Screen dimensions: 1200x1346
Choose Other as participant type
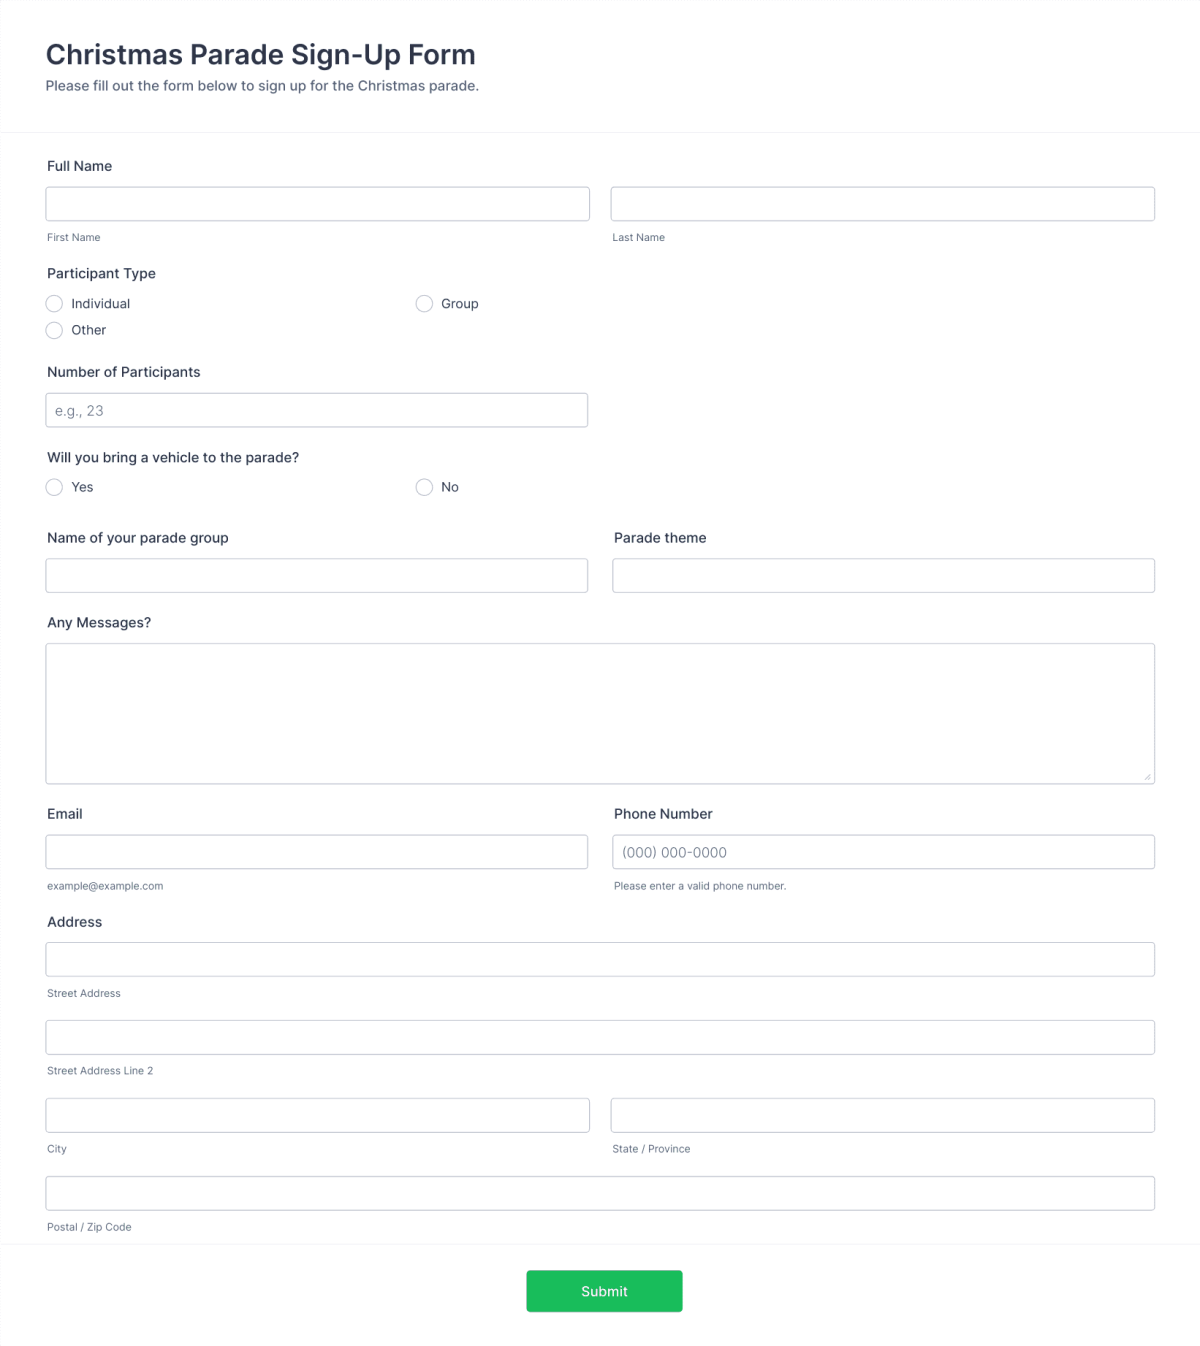tap(54, 330)
